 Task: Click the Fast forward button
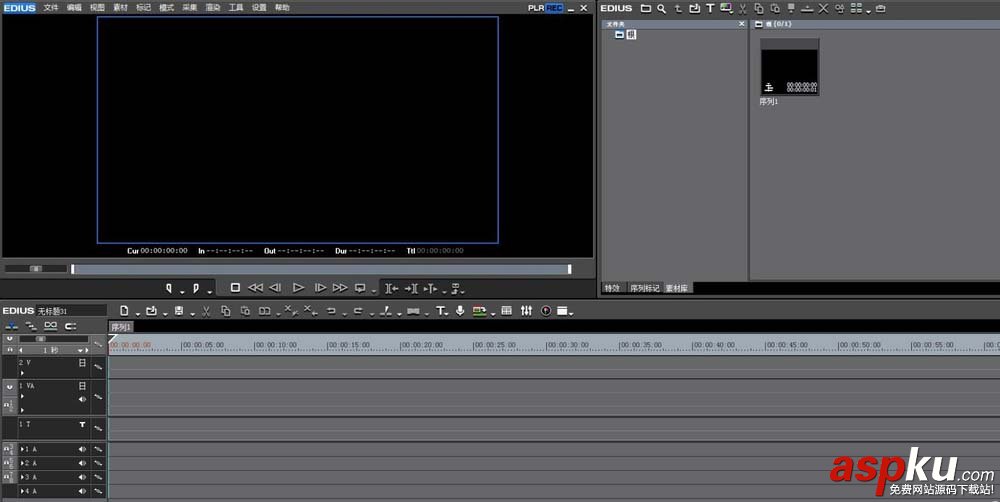(341, 288)
